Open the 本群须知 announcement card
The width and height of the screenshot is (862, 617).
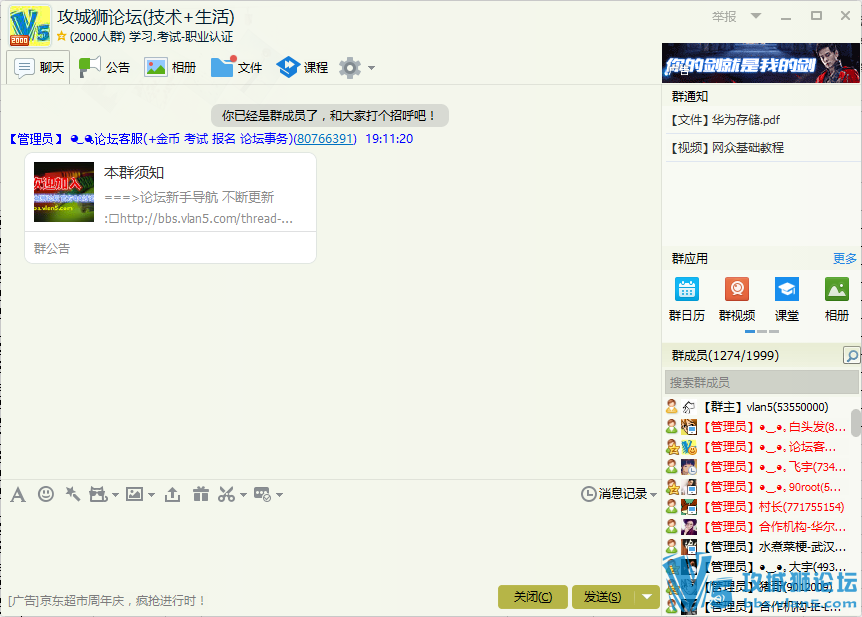[170, 196]
